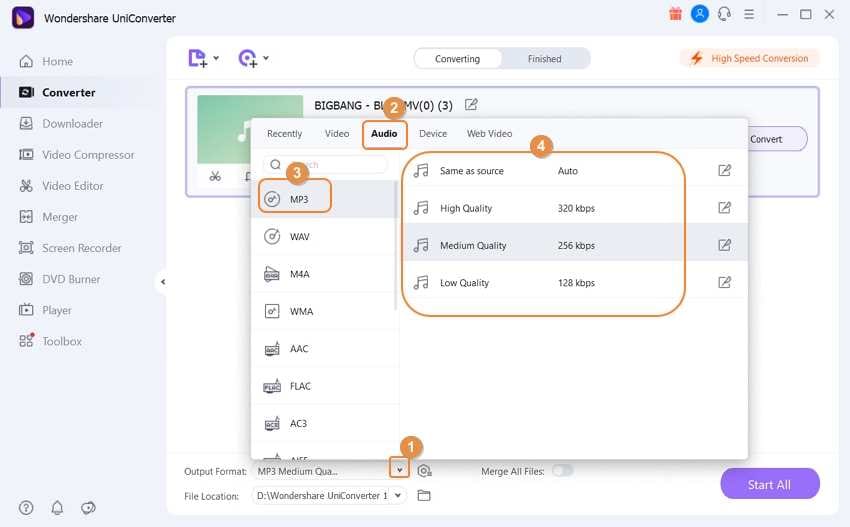The height and width of the screenshot is (527, 850).
Task: Toggle the Merge All Files switch
Action: coord(562,470)
